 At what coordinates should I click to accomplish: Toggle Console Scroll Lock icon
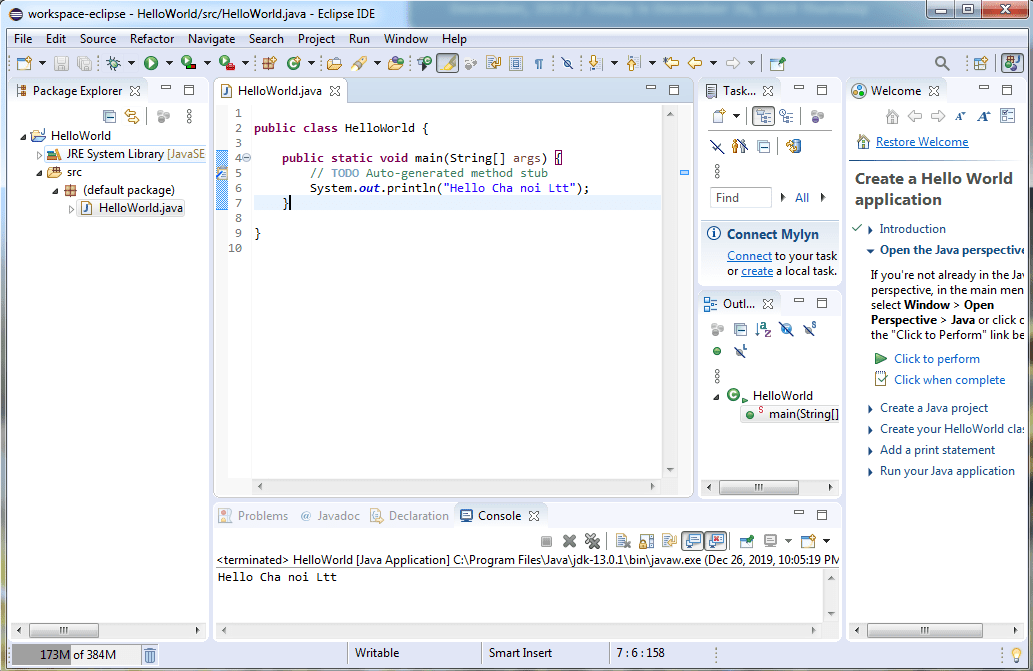click(646, 541)
